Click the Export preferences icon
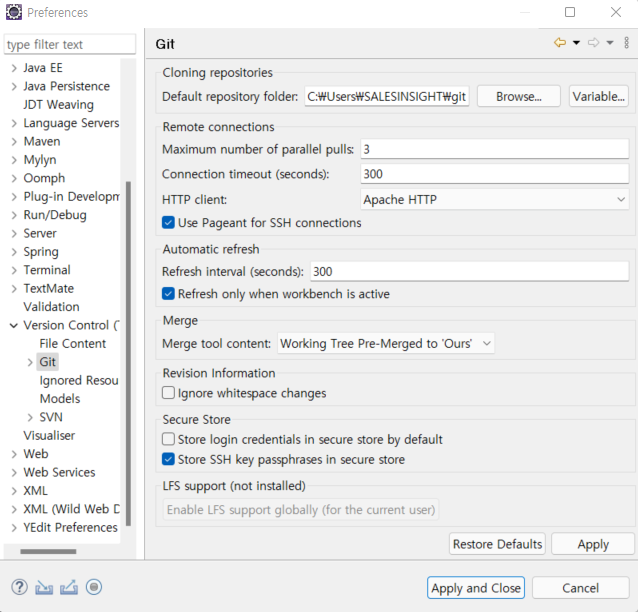Screen dimensions: 638x612 click(69, 587)
